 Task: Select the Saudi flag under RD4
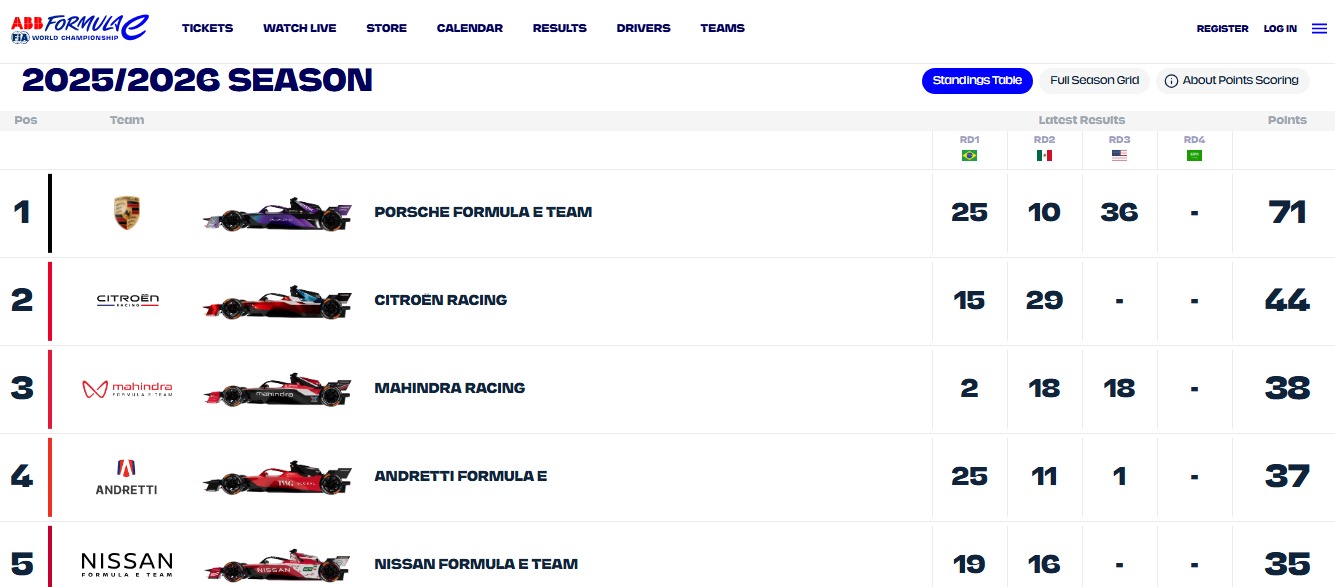click(1194, 155)
